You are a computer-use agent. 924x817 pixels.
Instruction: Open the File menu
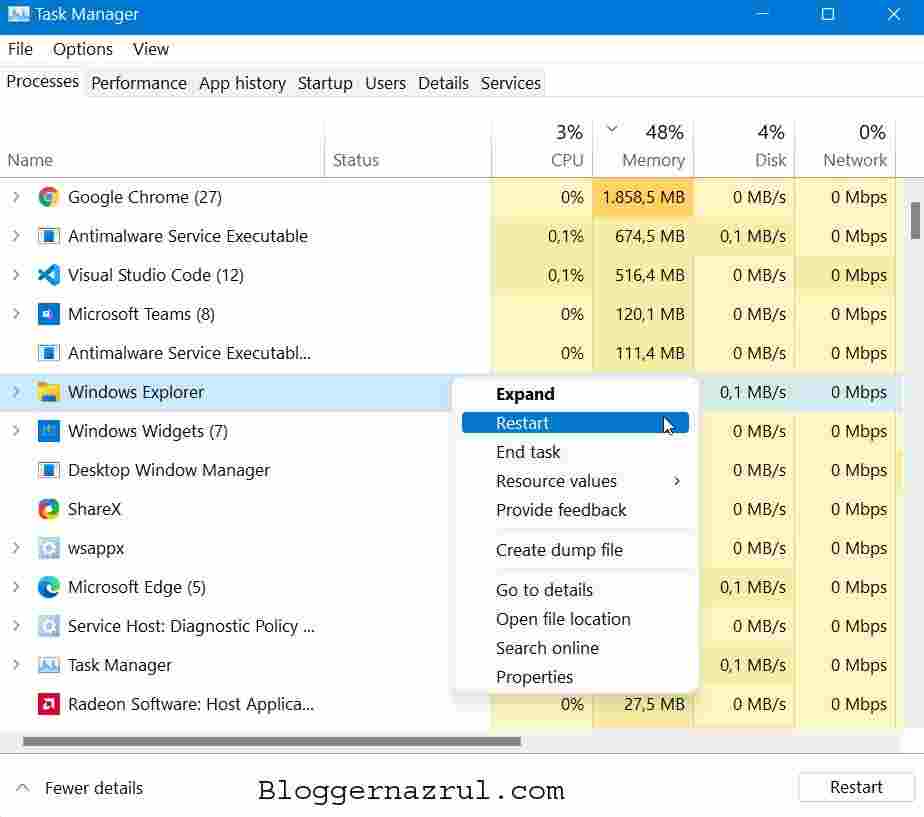click(x=20, y=49)
